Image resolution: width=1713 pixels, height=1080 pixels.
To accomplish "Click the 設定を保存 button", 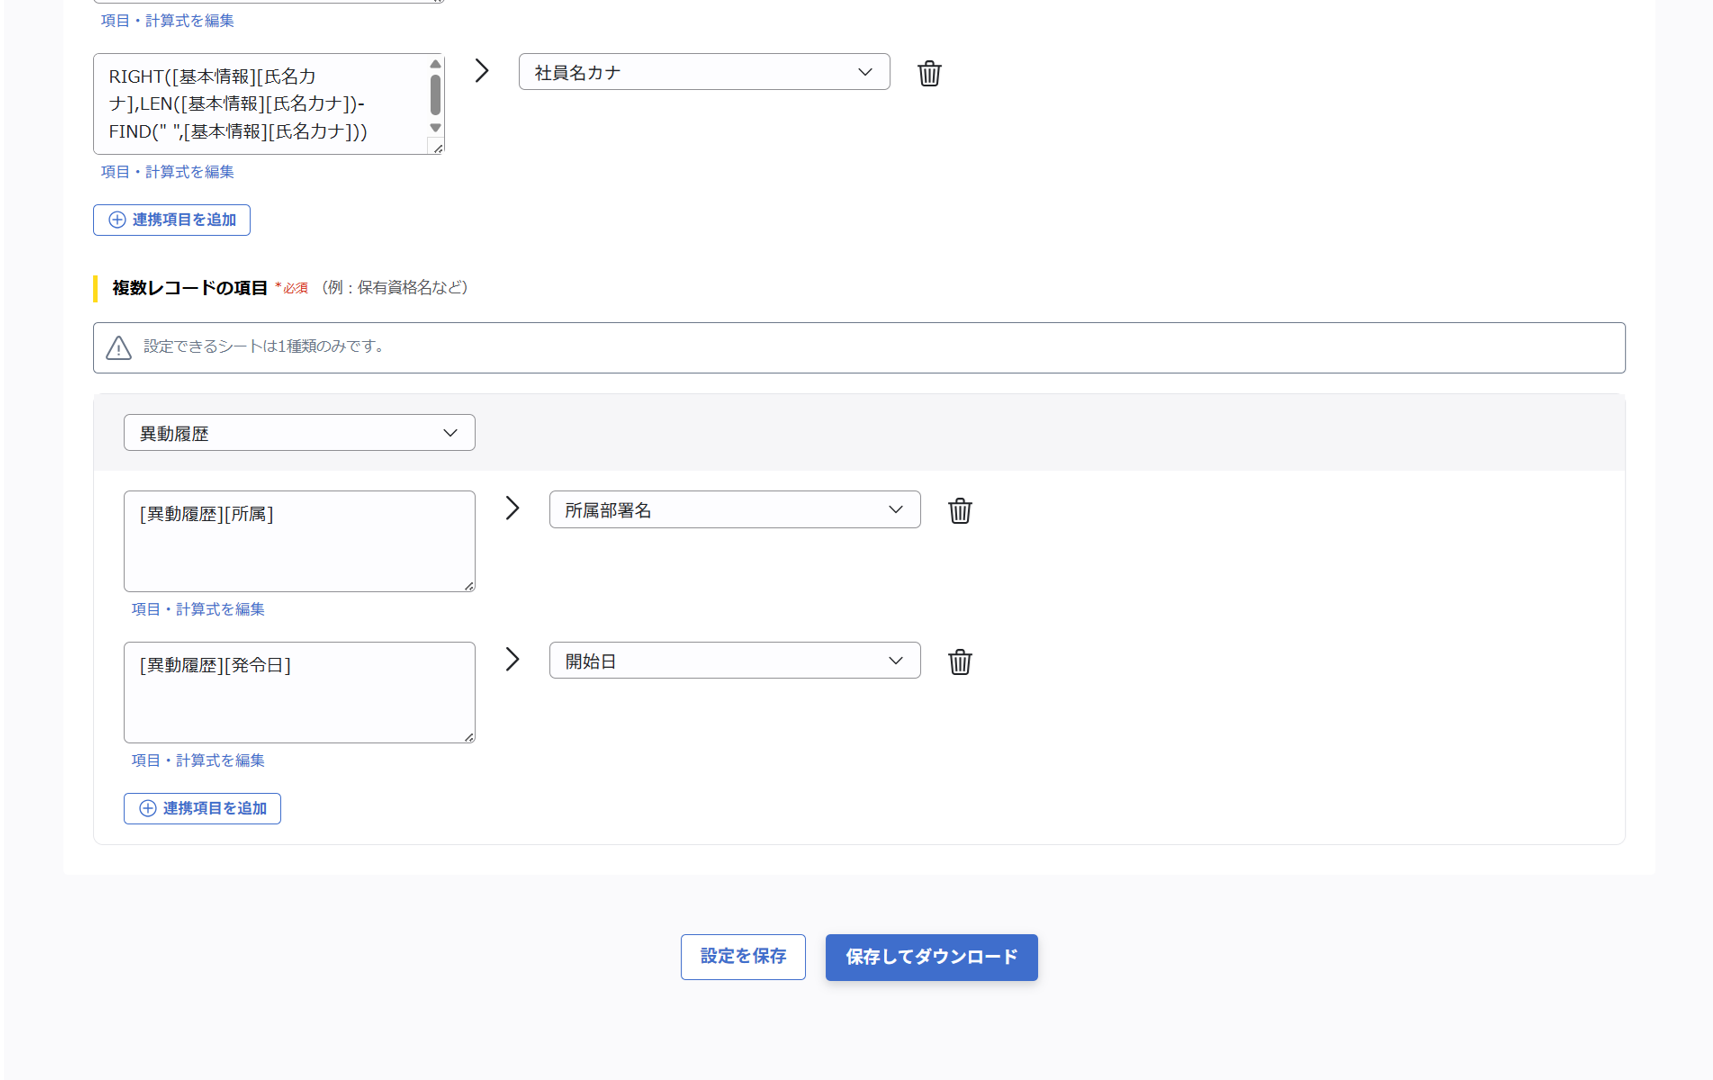I will (743, 956).
